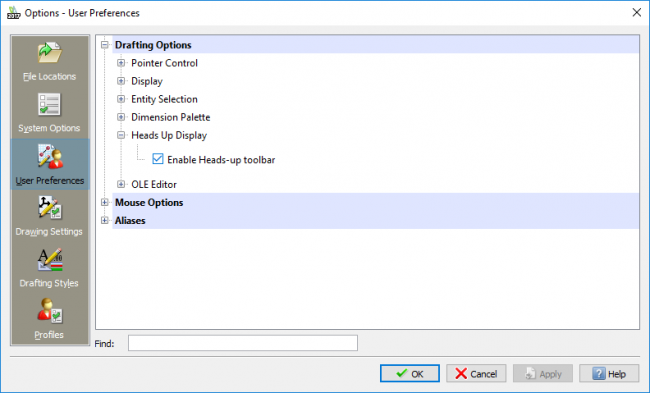Image resolution: width=650 pixels, height=393 pixels.
Task: Collapse the Heads Up Display node
Action: tap(121, 135)
